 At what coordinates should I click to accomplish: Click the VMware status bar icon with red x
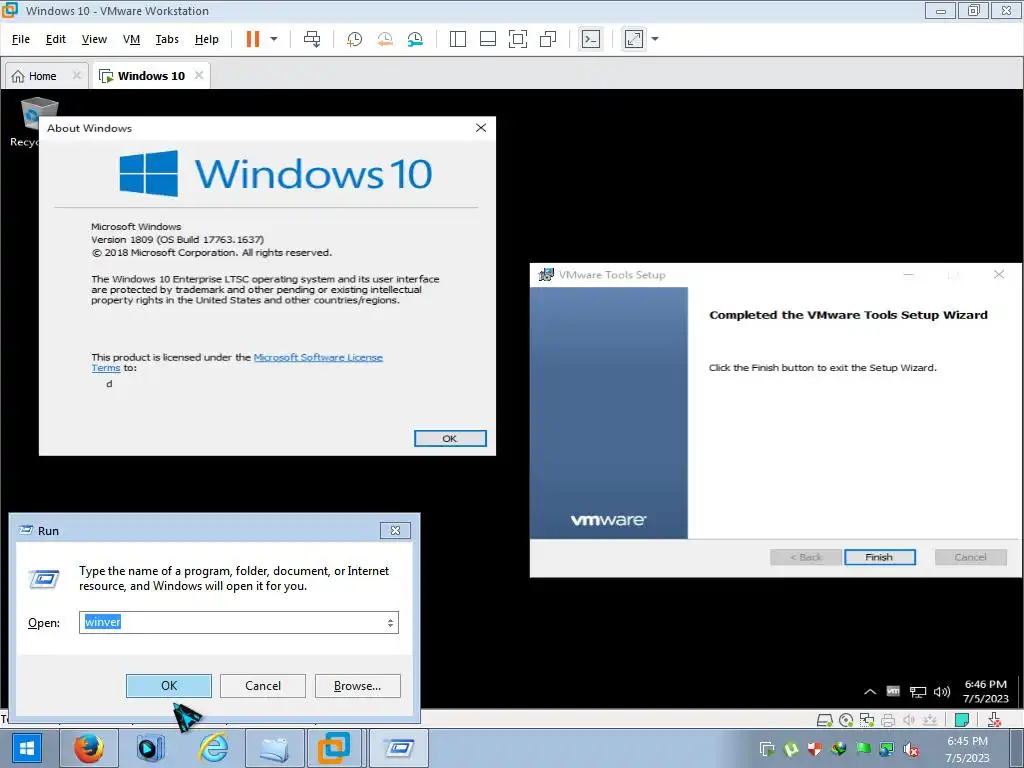point(994,720)
